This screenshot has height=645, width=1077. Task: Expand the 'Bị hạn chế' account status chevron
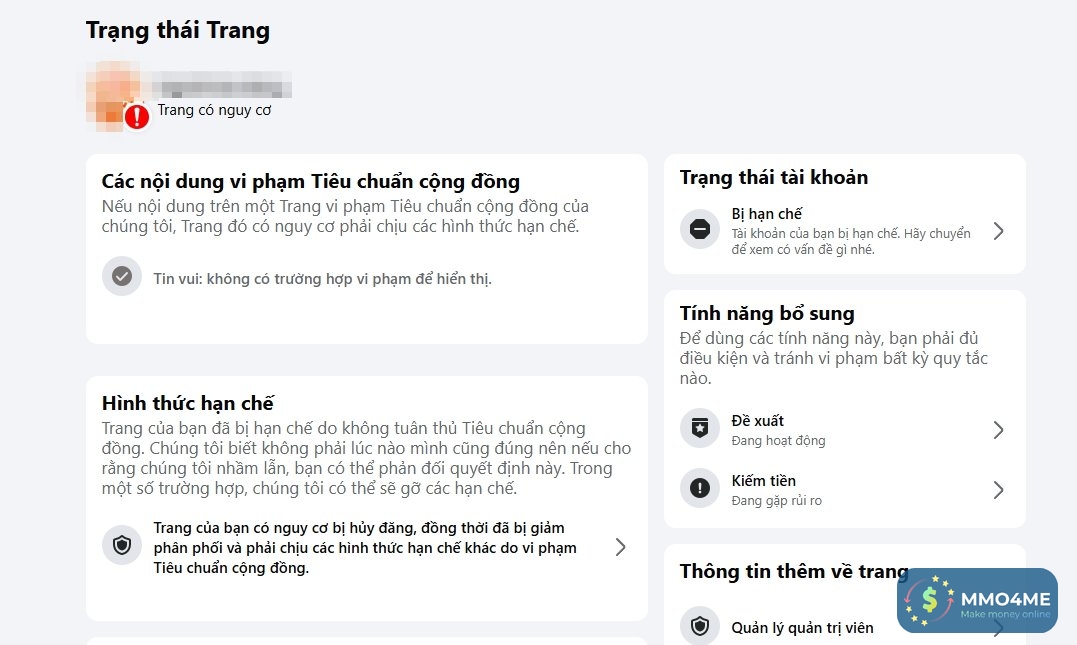[x=998, y=231]
